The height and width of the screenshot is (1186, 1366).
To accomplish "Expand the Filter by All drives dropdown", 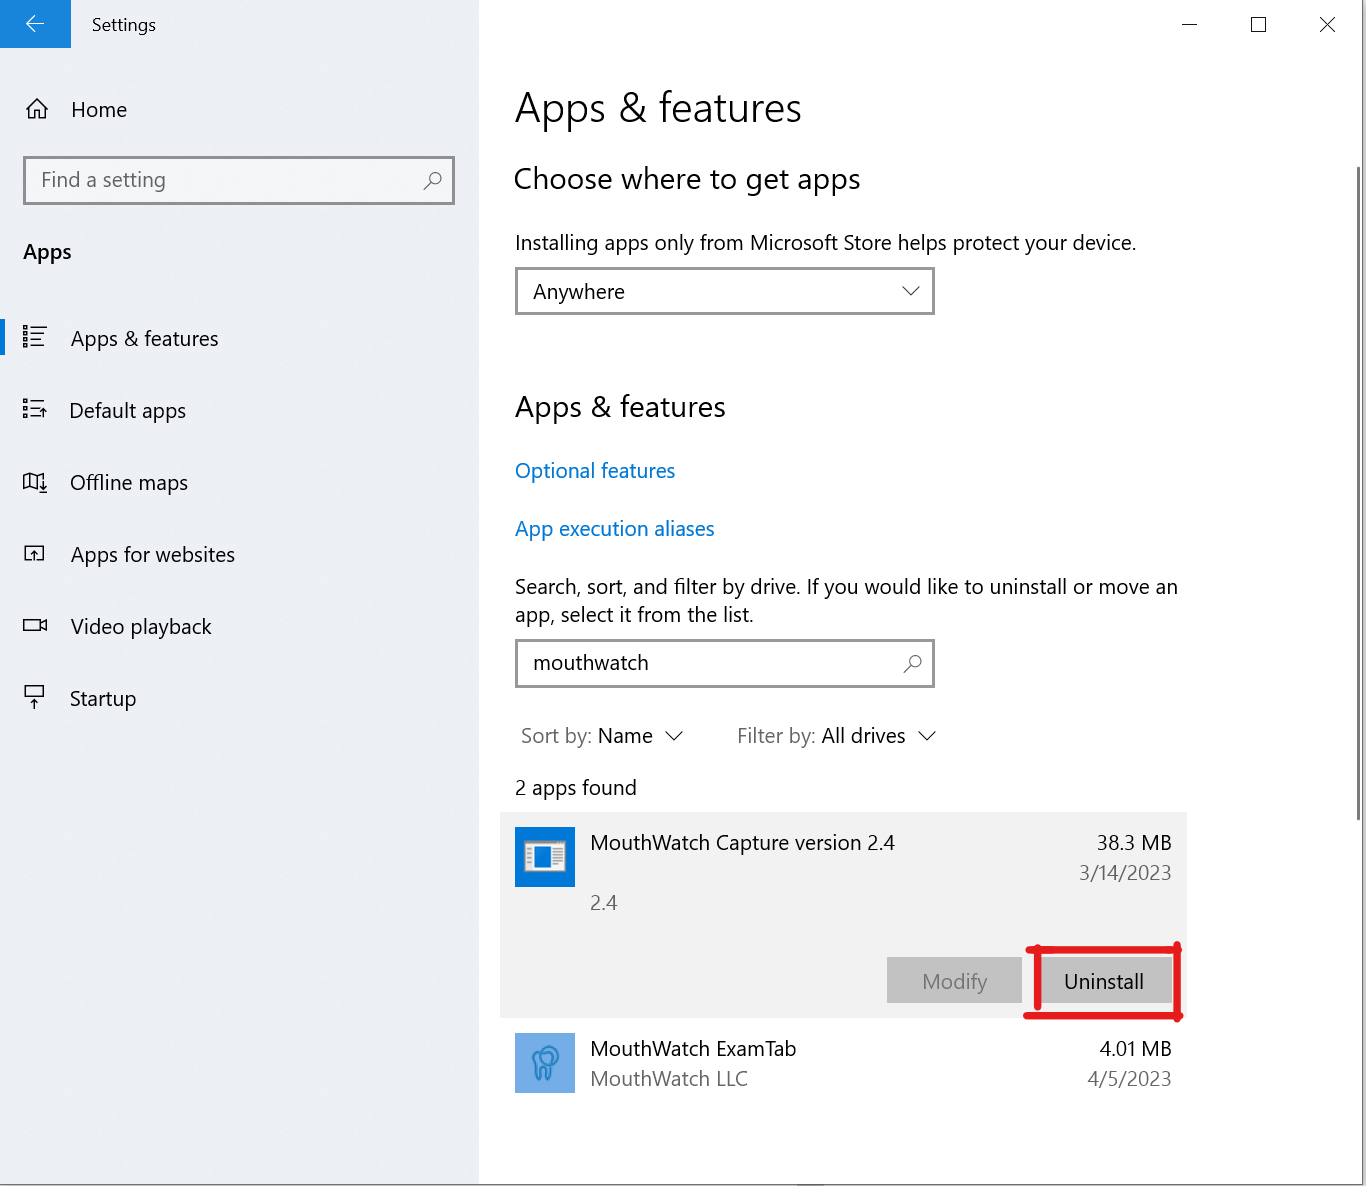I will coord(836,736).
